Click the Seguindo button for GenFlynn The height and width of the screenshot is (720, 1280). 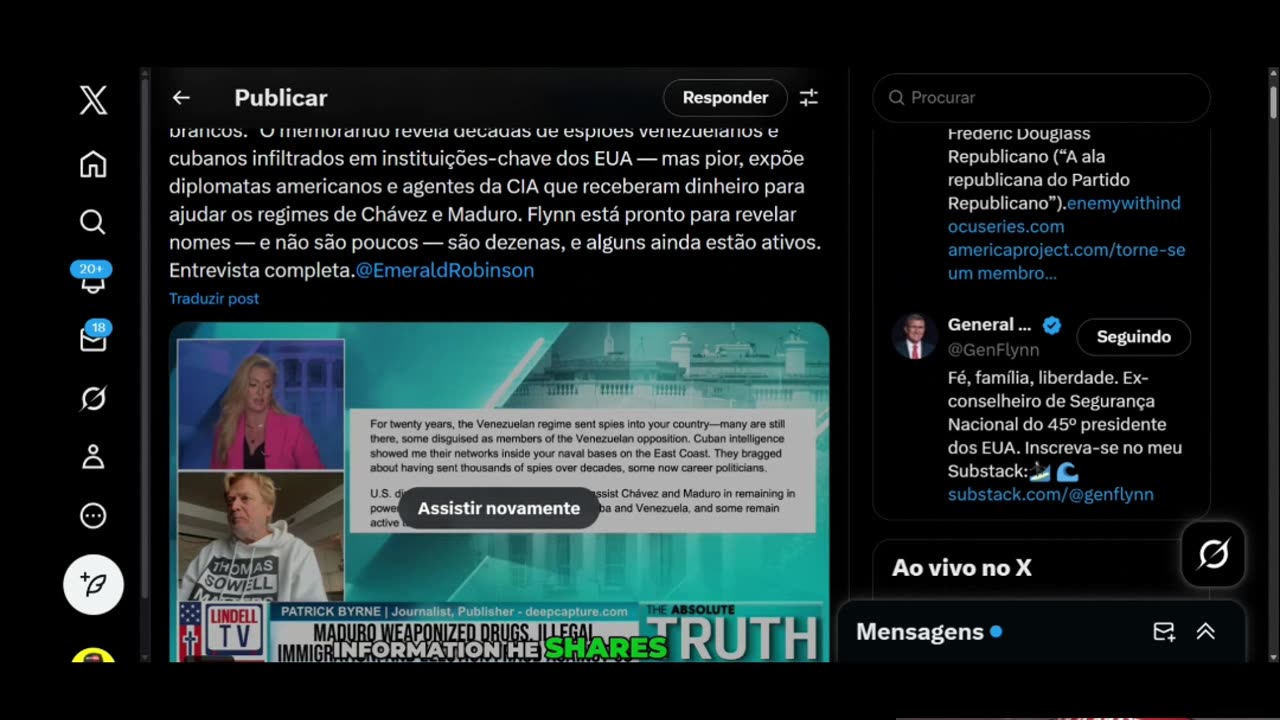(1133, 337)
